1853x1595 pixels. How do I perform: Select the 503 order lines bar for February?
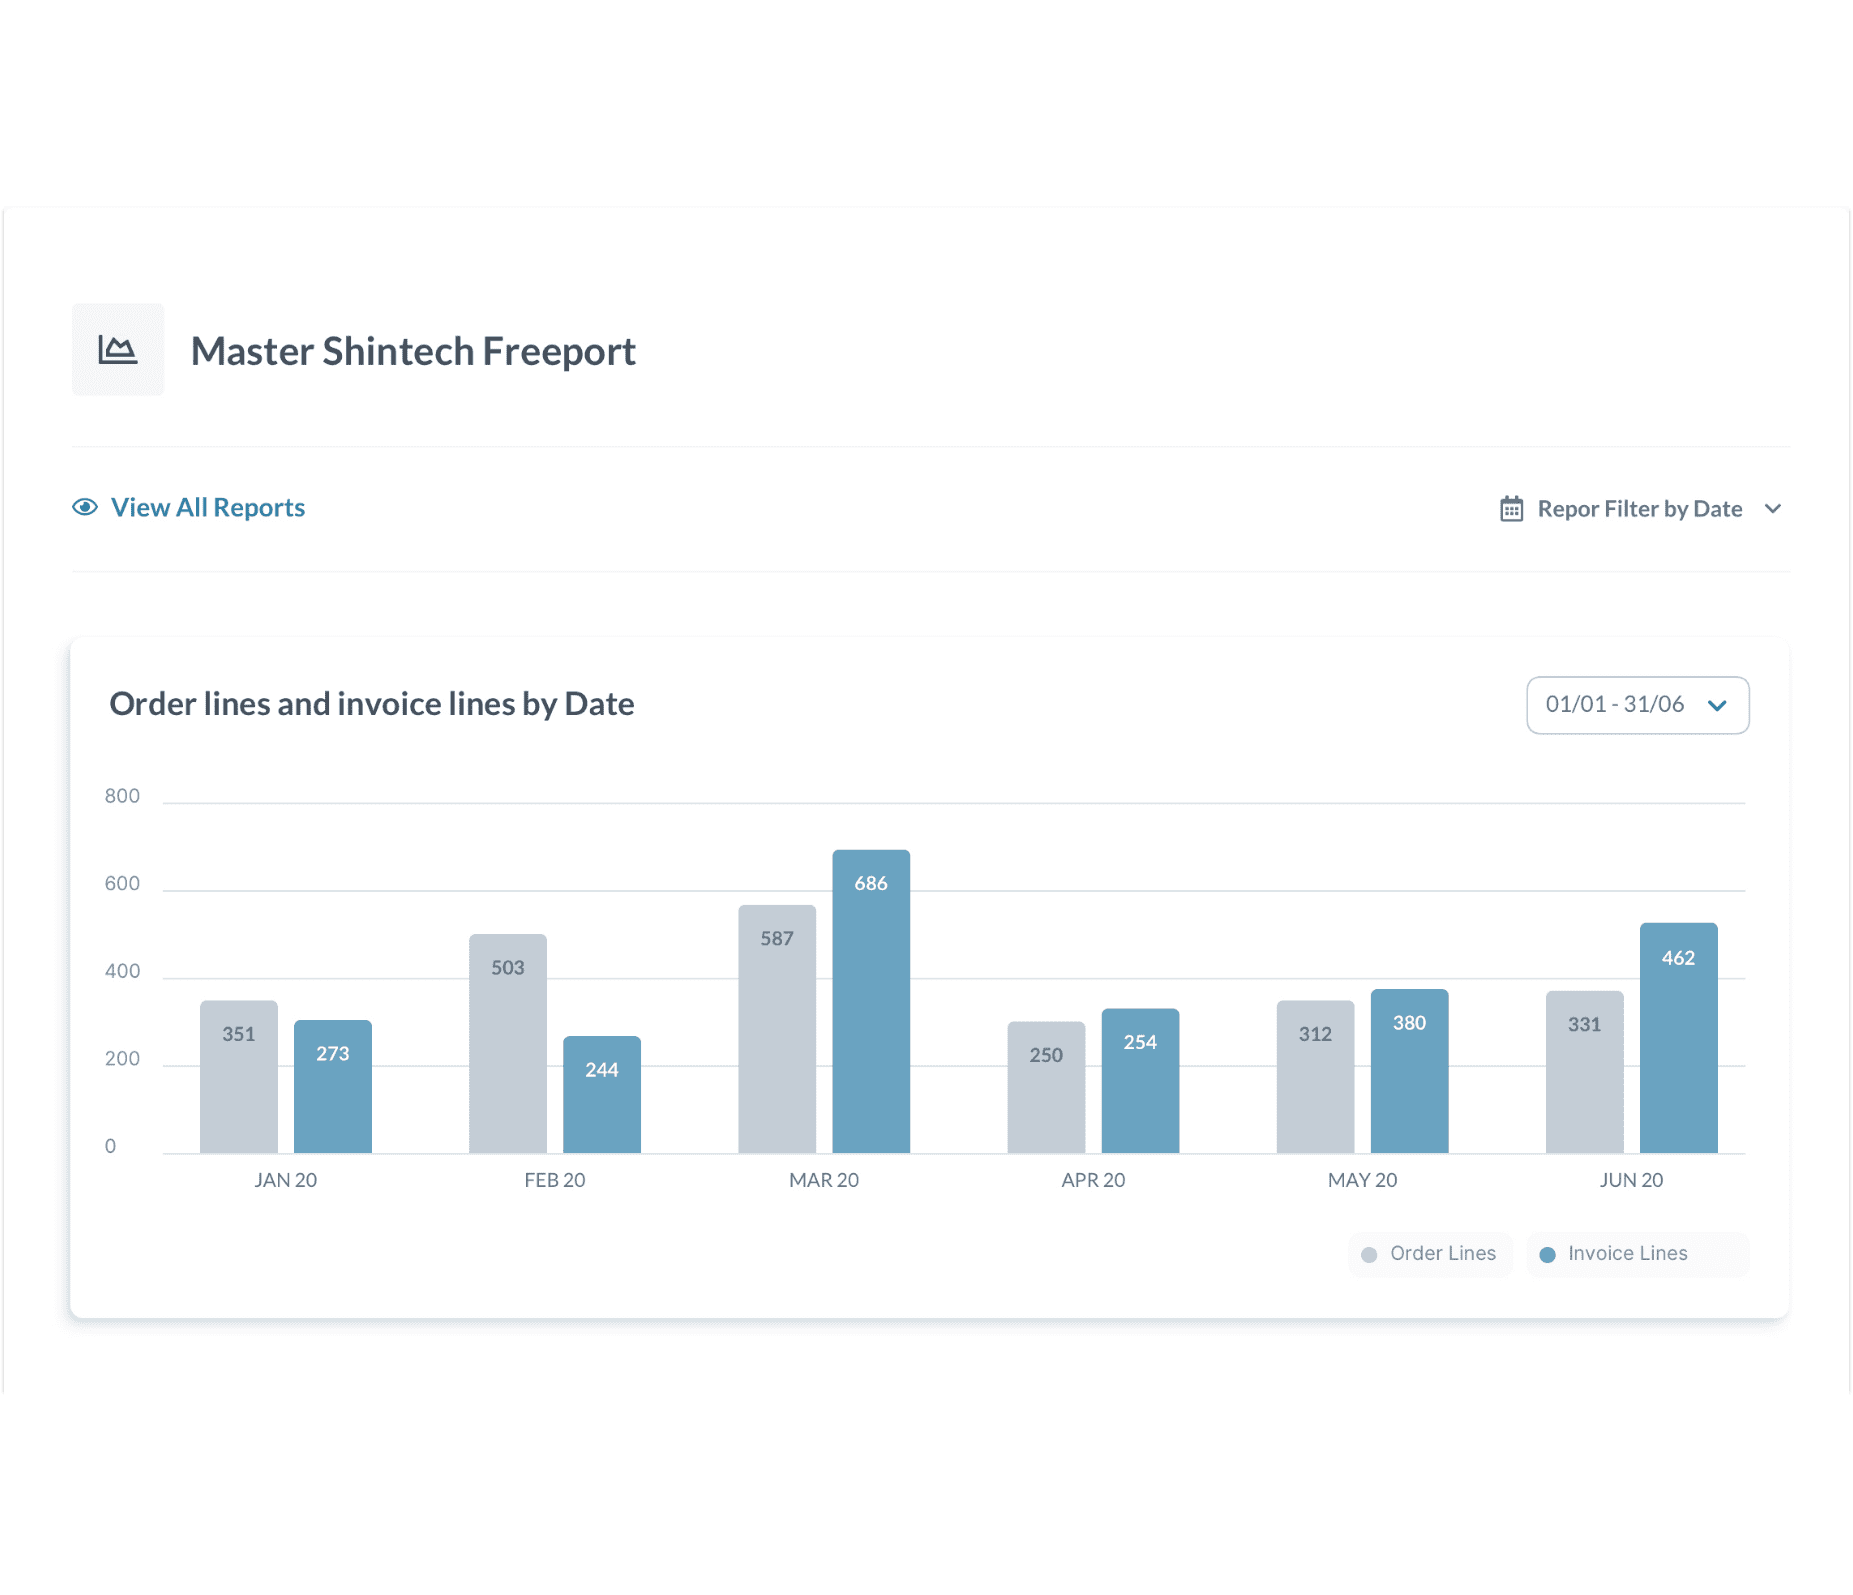click(x=507, y=1043)
